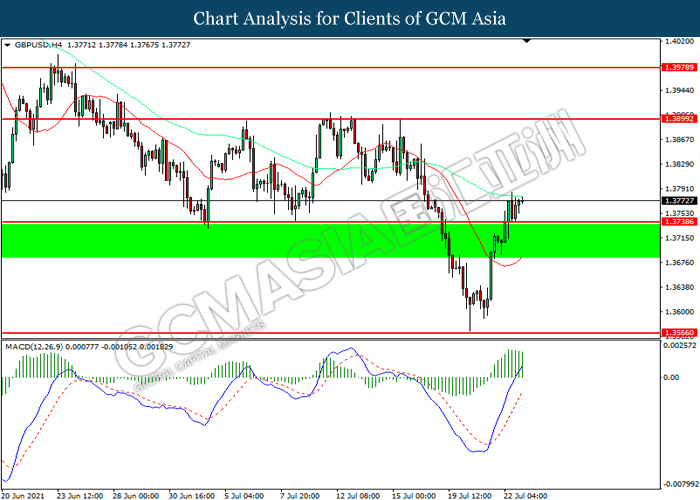Select the 1.38992 red price label

(x=679, y=119)
